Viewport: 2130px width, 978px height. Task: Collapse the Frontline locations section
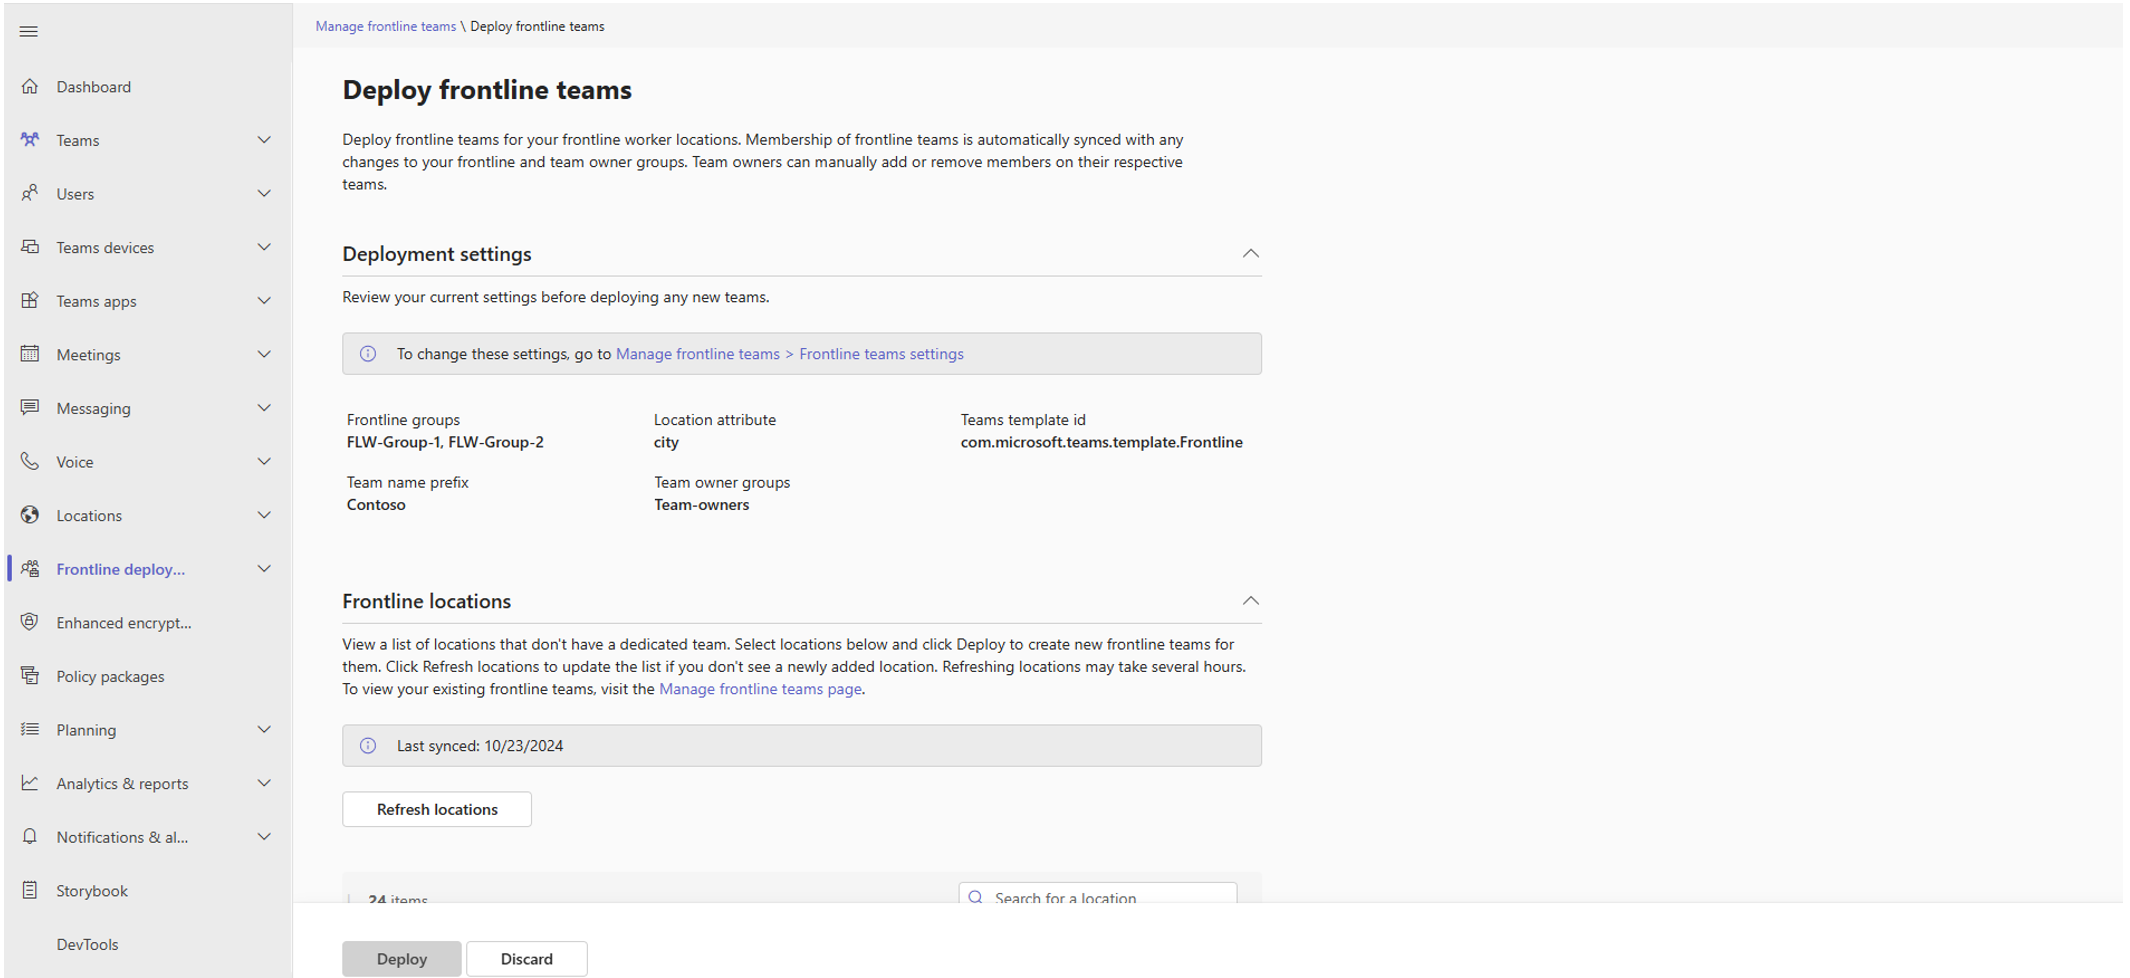tap(1250, 601)
